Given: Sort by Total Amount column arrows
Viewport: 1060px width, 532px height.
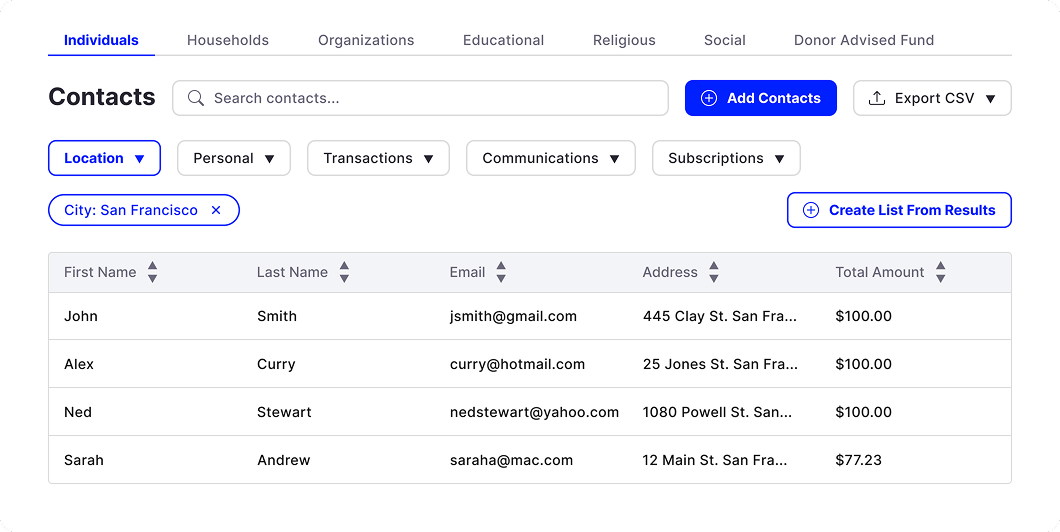Looking at the screenshot, I should [x=940, y=272].
